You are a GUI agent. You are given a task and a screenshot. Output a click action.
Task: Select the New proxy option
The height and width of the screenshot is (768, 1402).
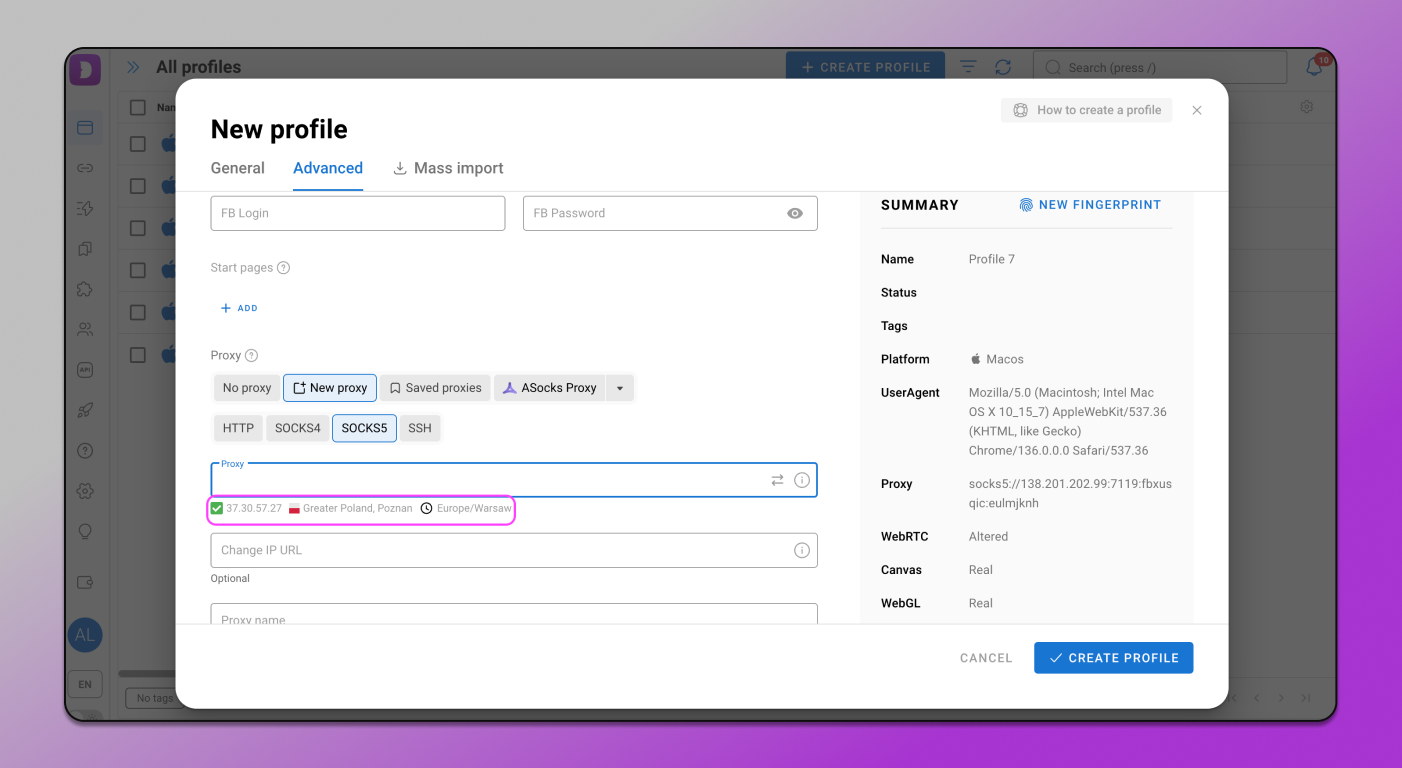(330, 388)
